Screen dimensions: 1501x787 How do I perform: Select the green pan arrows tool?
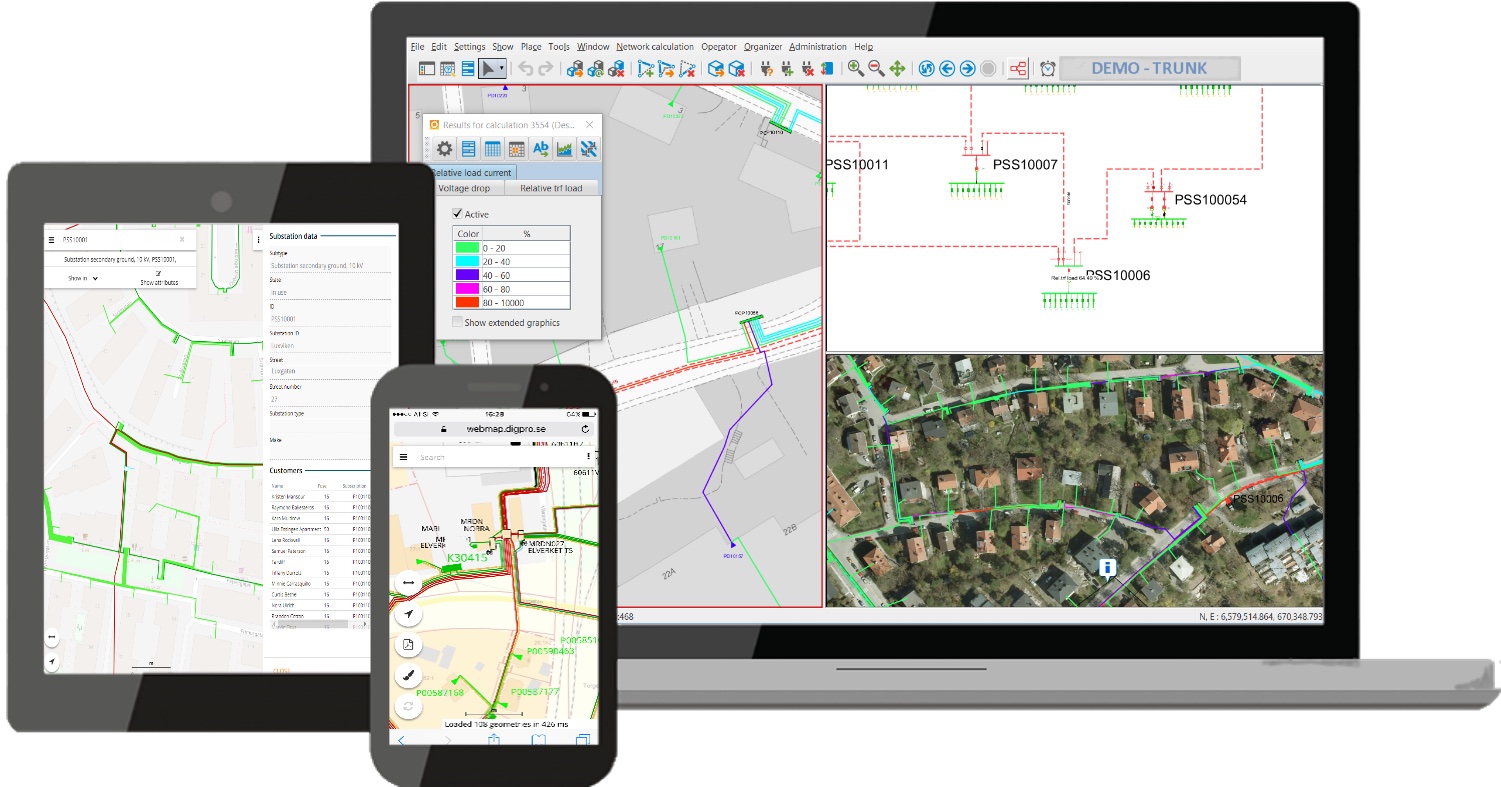tap(898, 69)
